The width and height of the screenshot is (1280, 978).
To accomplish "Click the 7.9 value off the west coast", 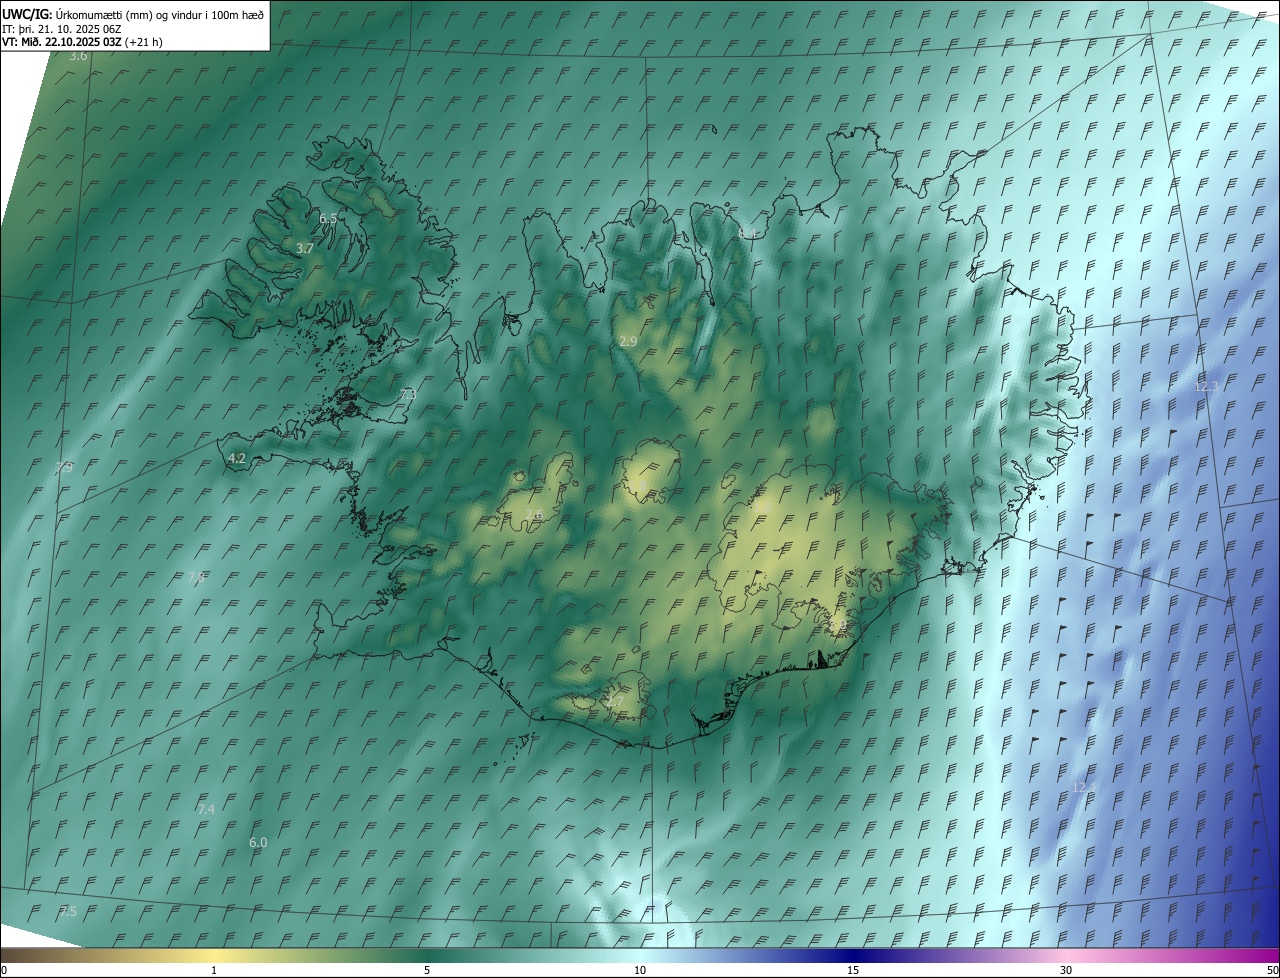I will pyautogui.click(x=64, y=468).
